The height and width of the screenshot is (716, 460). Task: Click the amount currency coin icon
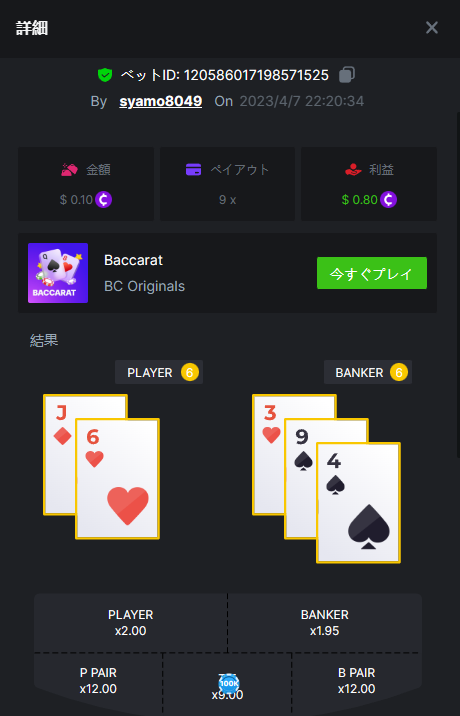104,200
